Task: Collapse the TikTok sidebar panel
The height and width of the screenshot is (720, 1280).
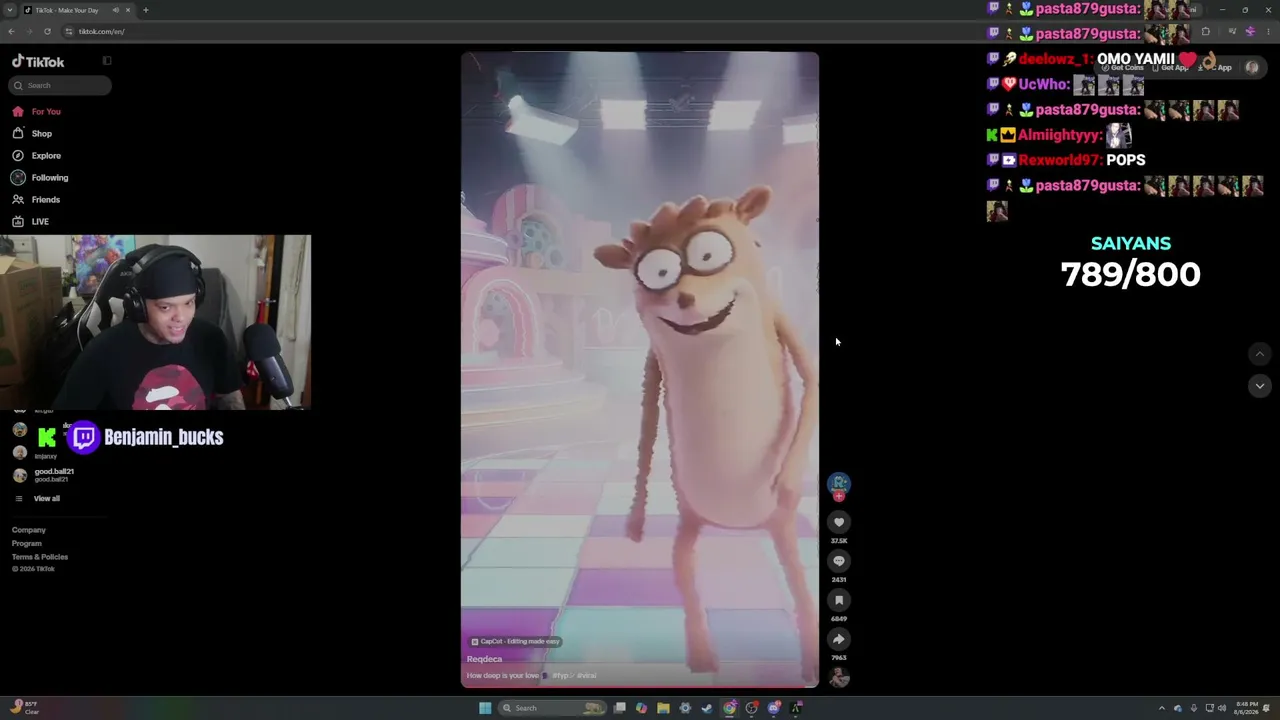Action: [x=107, y=61]
